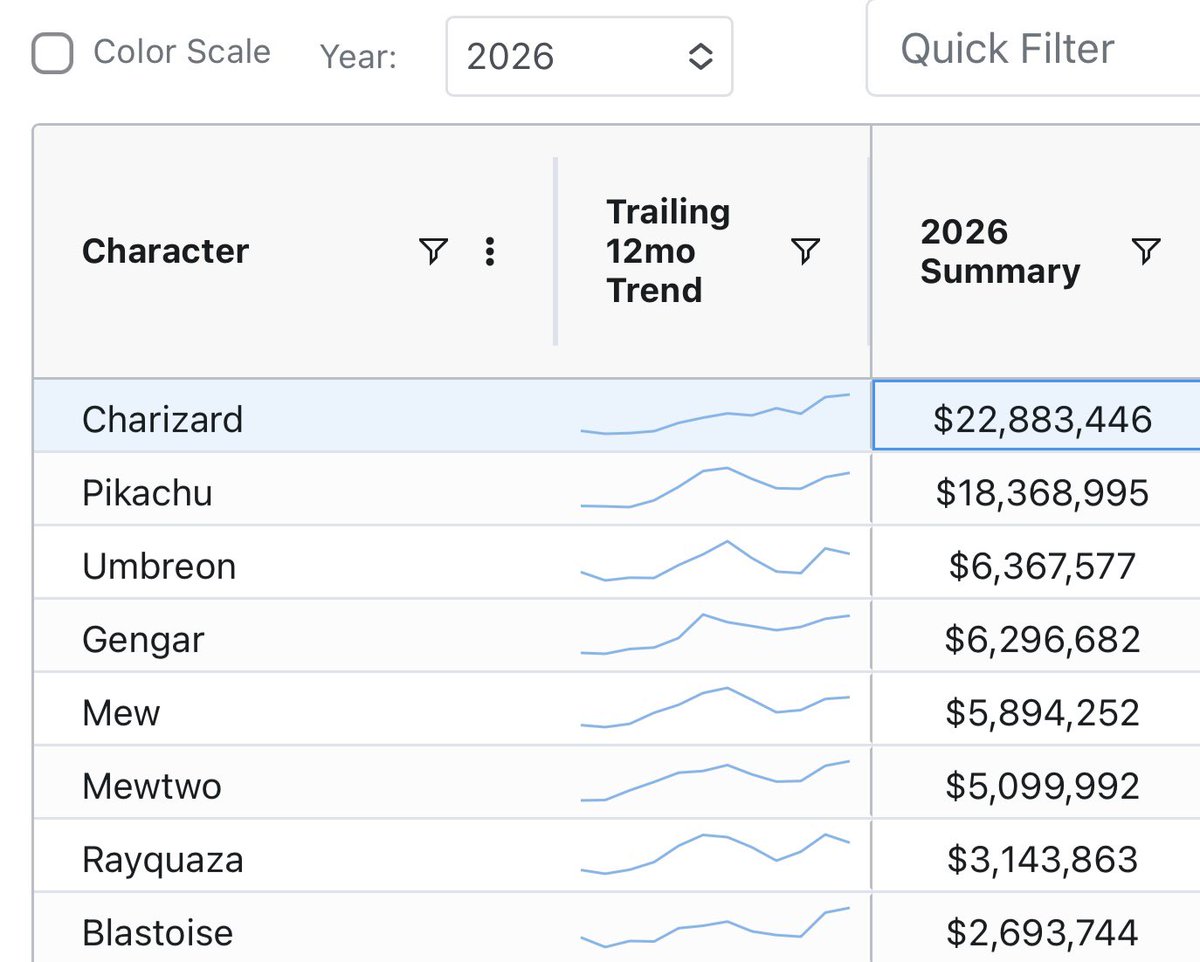Click Mew's trend sparkline
This screenshot has width=1200, height=962.
click(715, 708)
